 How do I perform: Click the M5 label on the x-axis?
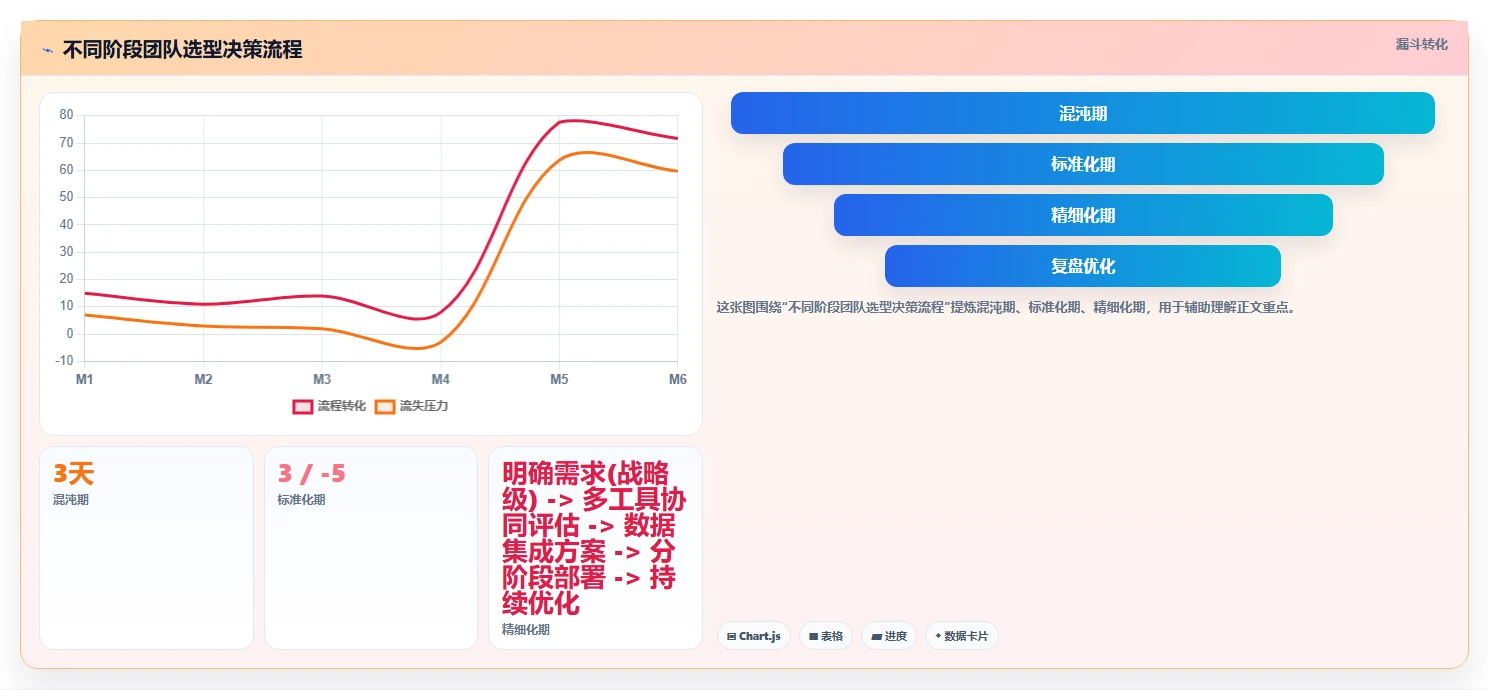coord(559,379)
